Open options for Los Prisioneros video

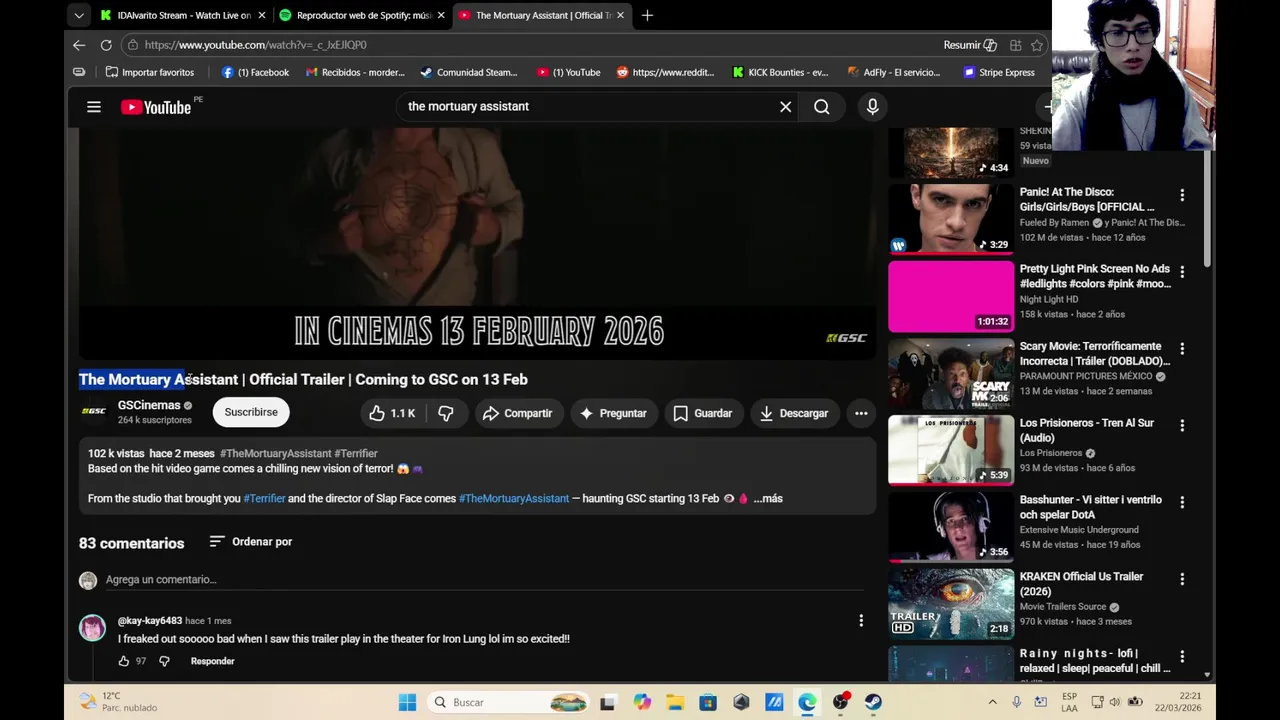coord(1182,425)
